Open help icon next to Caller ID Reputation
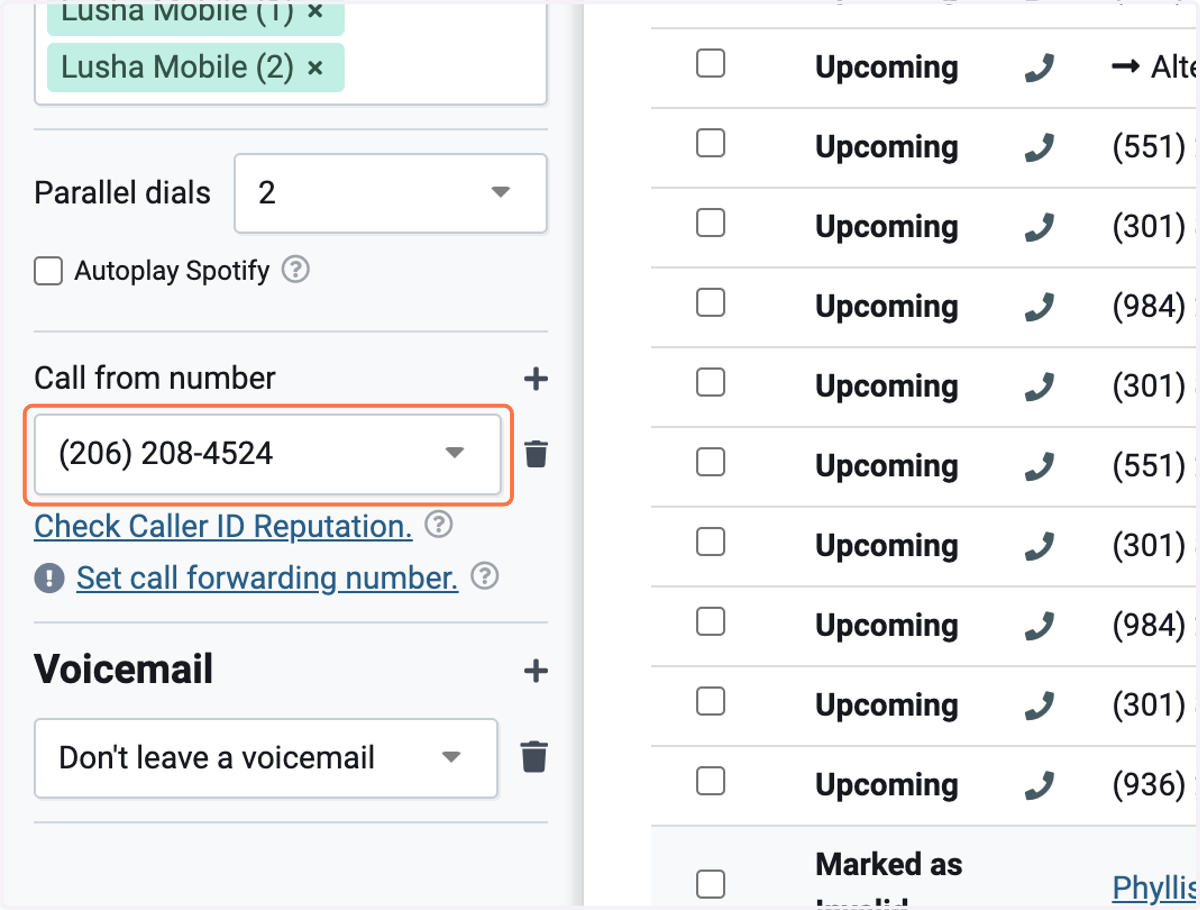This screenshot has height=910, width=1200. coord(438,525)
